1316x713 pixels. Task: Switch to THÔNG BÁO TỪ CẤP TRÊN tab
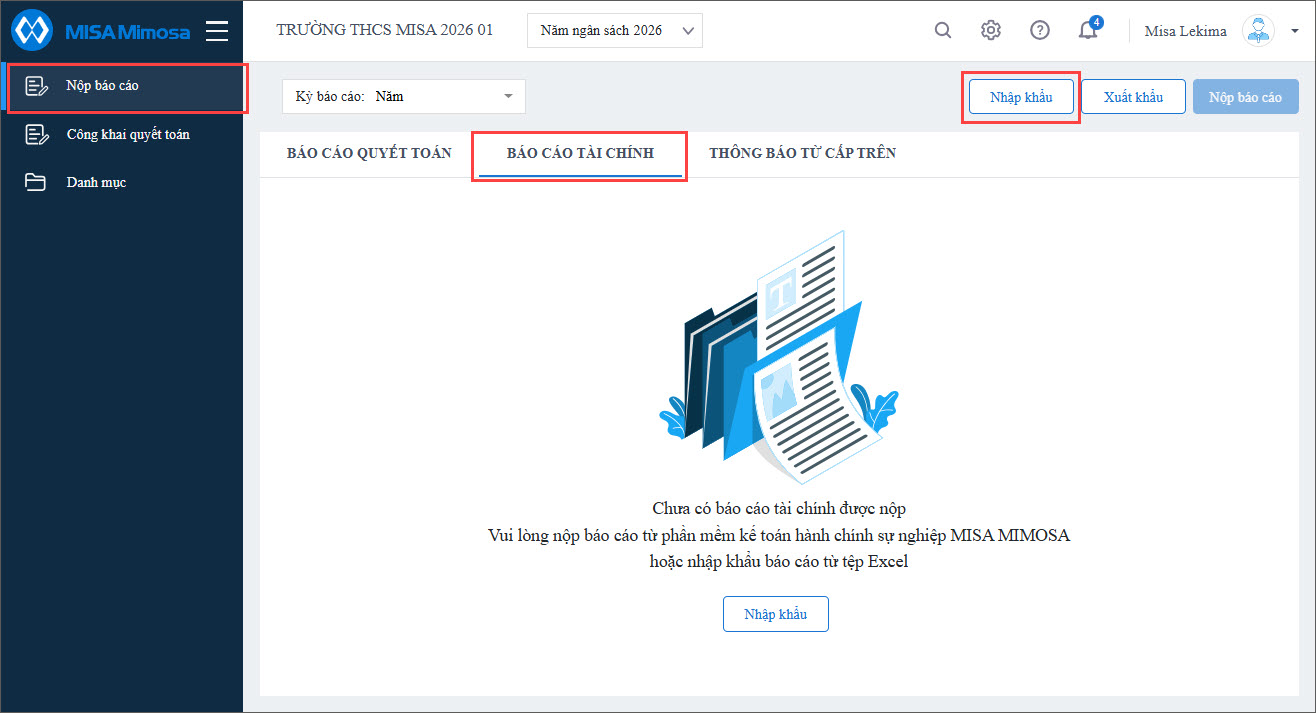(x=802, y=153)
